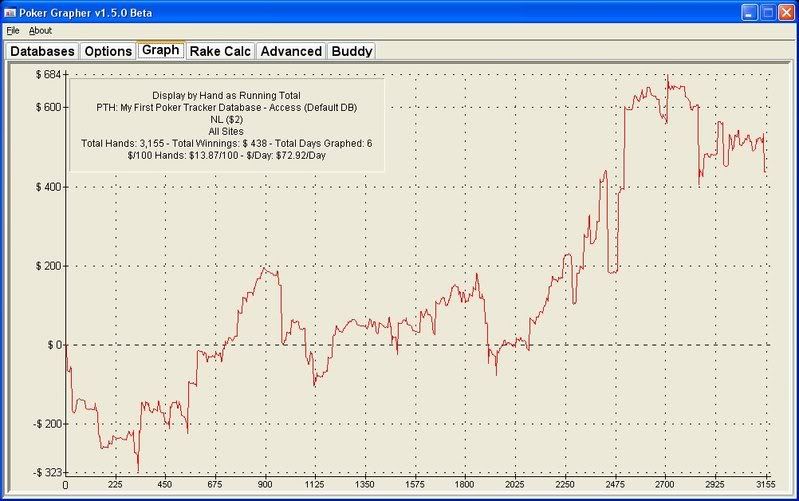This screenshot has width=799, height=501.
Task: Open the File menu
Action: click(13, 31)
